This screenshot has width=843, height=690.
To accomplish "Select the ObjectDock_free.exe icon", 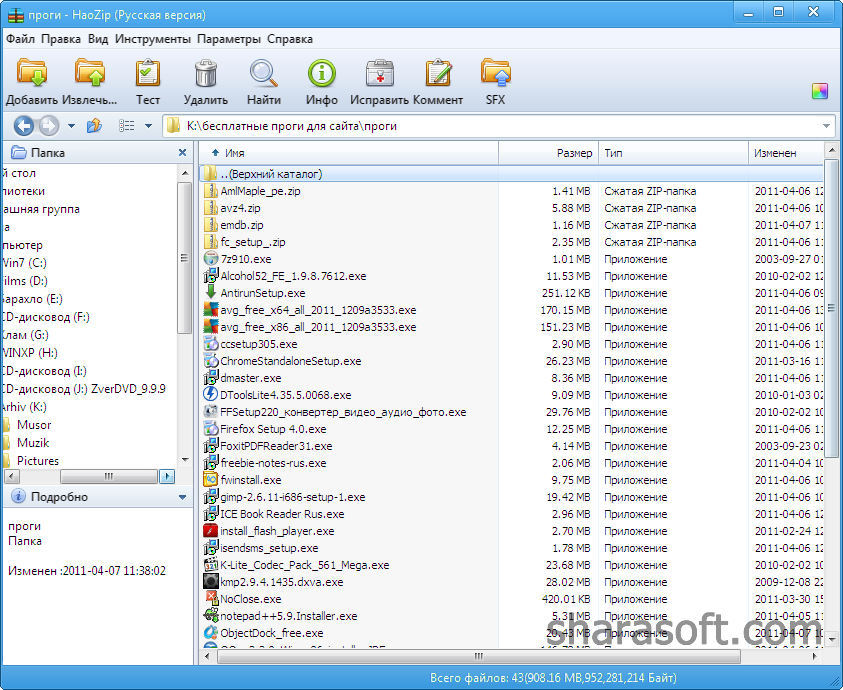I will point(211,632).
